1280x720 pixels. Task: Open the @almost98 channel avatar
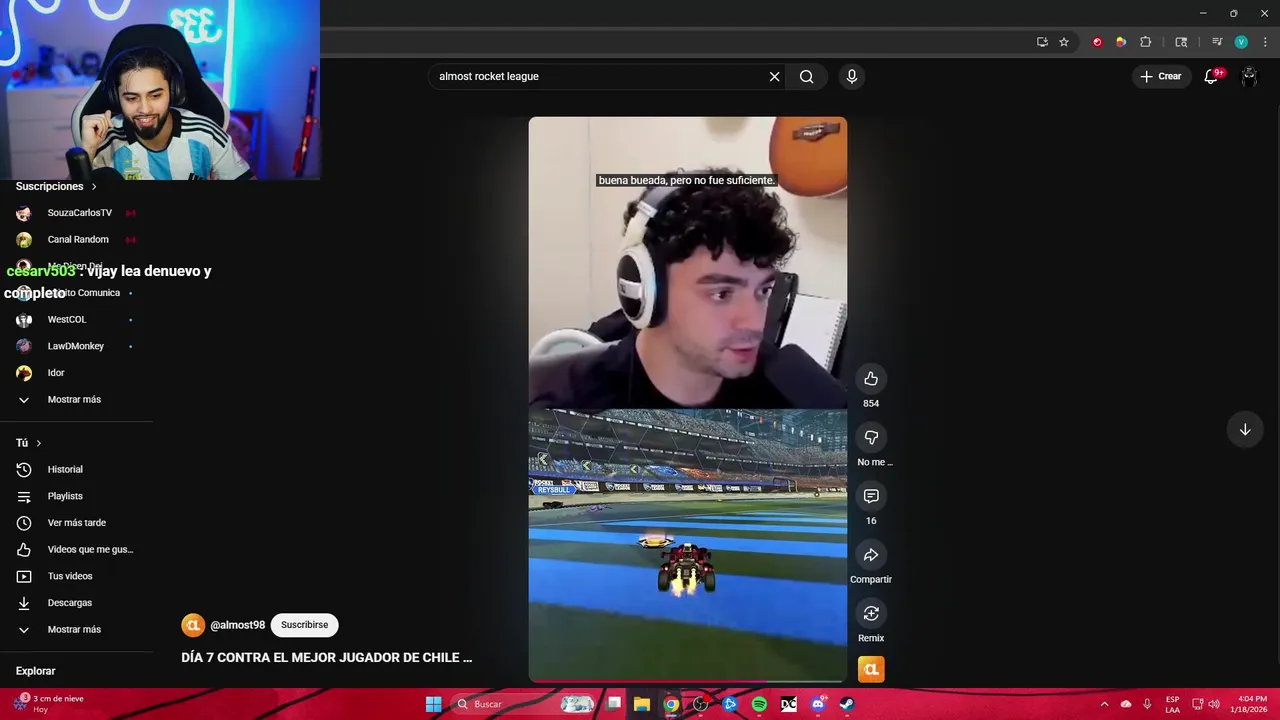[x=192, y=625]
